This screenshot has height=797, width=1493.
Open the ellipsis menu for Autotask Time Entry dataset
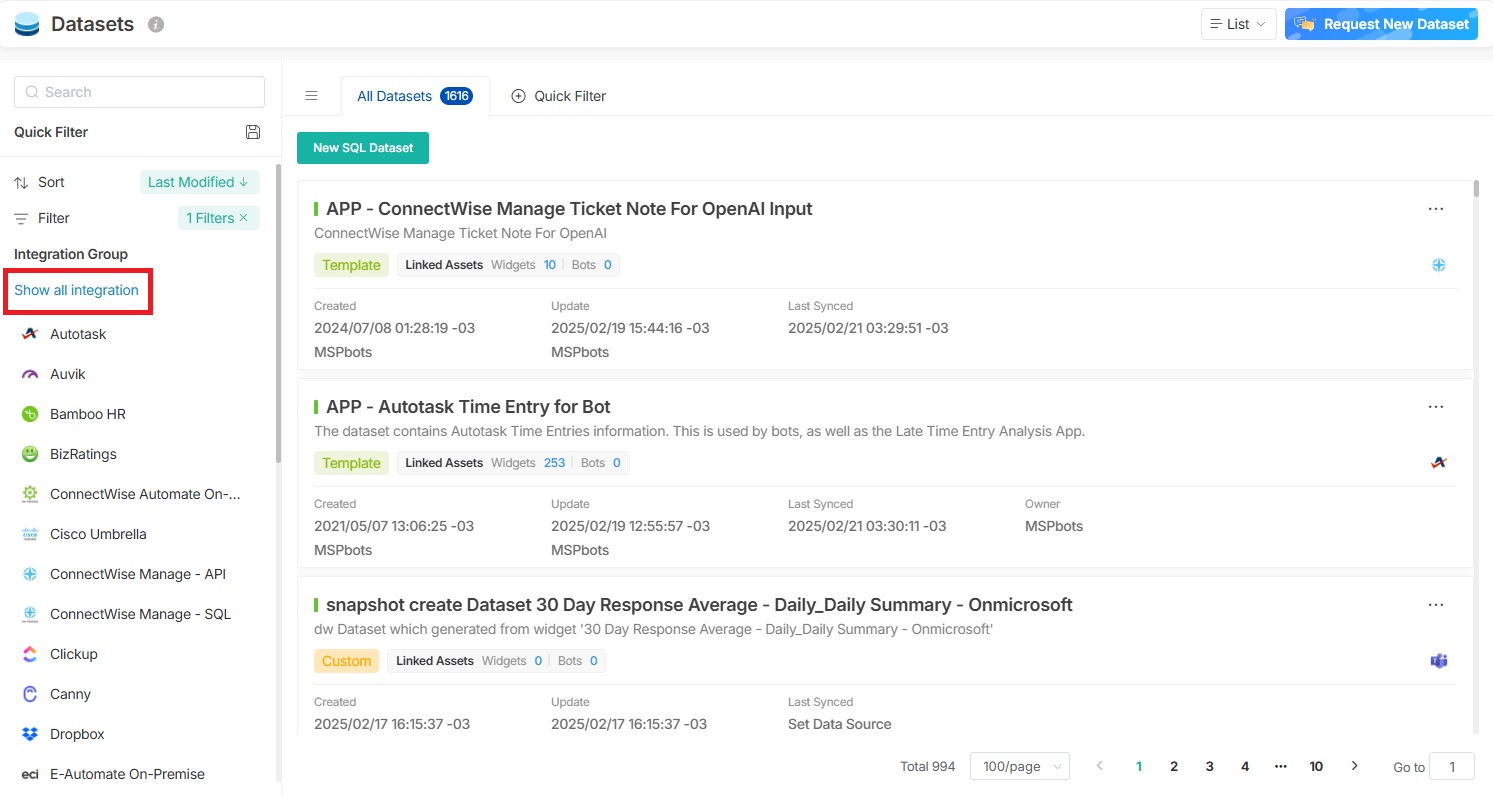coord(1435,407)
